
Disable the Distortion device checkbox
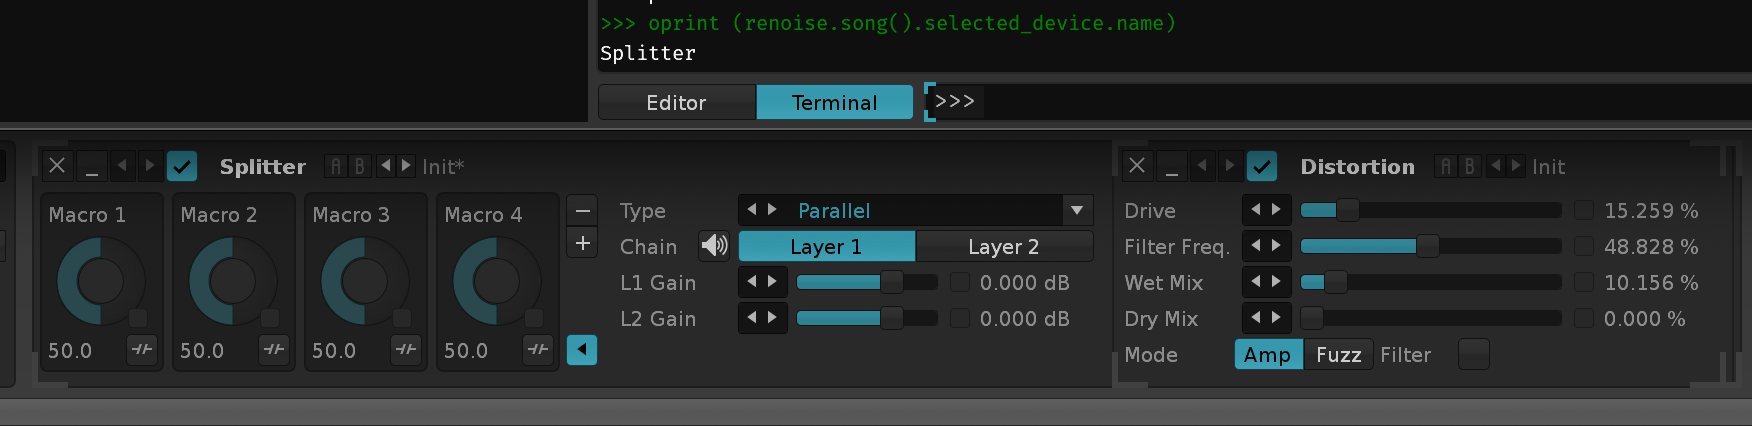(1262, 166)
